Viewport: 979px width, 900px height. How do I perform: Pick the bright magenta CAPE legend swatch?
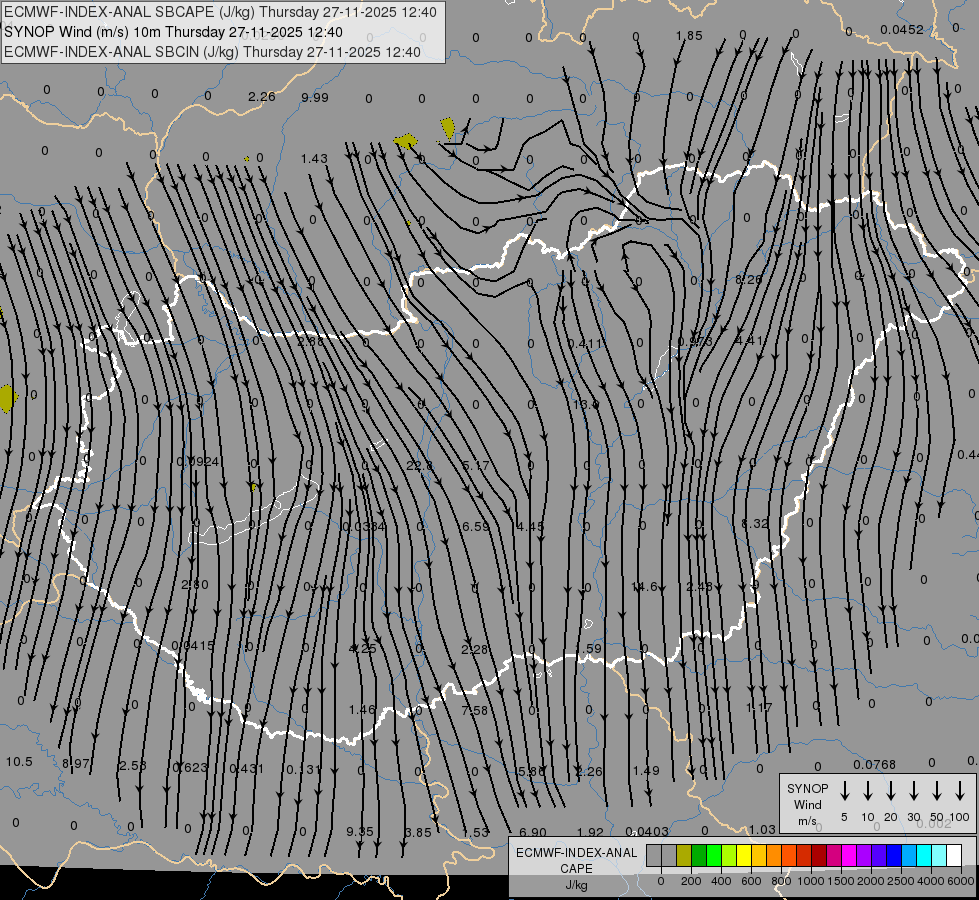(849, 856)
